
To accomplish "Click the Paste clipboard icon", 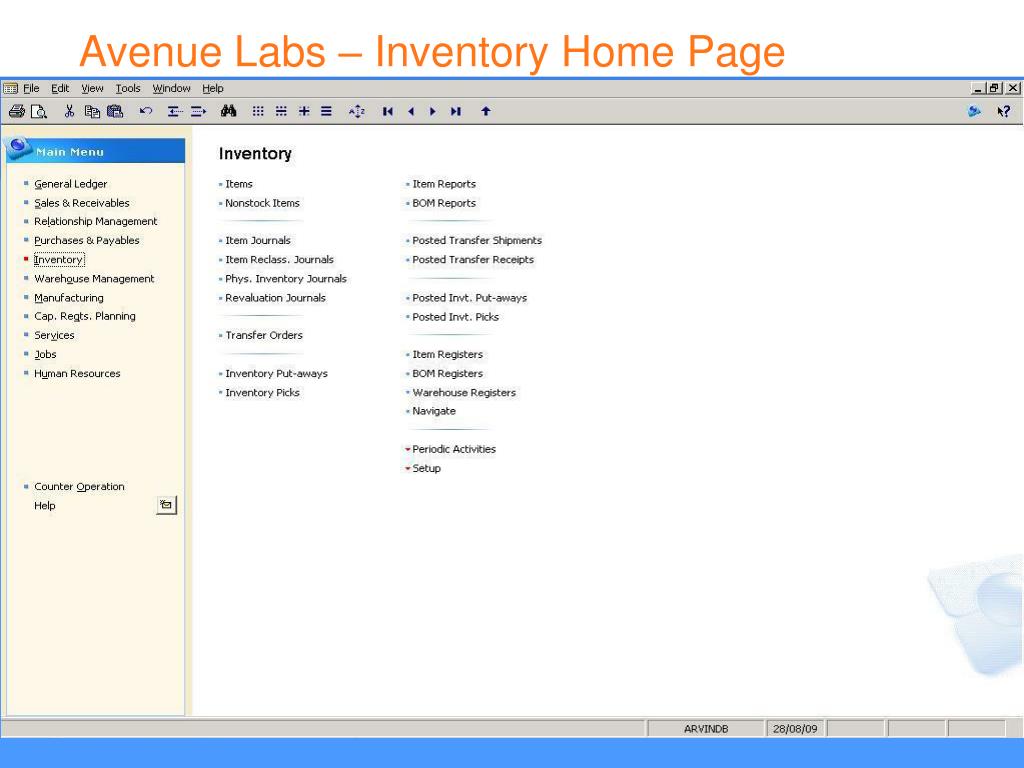I will coord(115,112).
